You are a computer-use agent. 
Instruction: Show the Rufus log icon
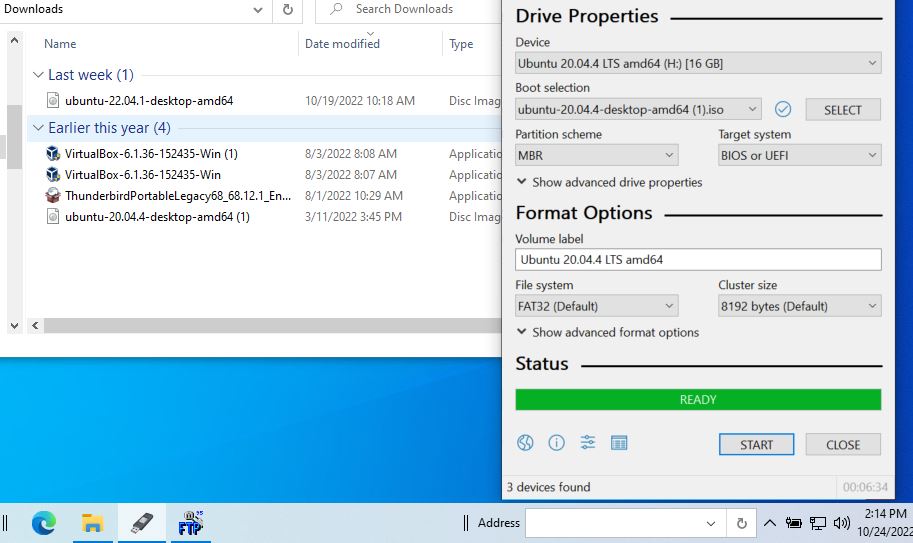619,443
